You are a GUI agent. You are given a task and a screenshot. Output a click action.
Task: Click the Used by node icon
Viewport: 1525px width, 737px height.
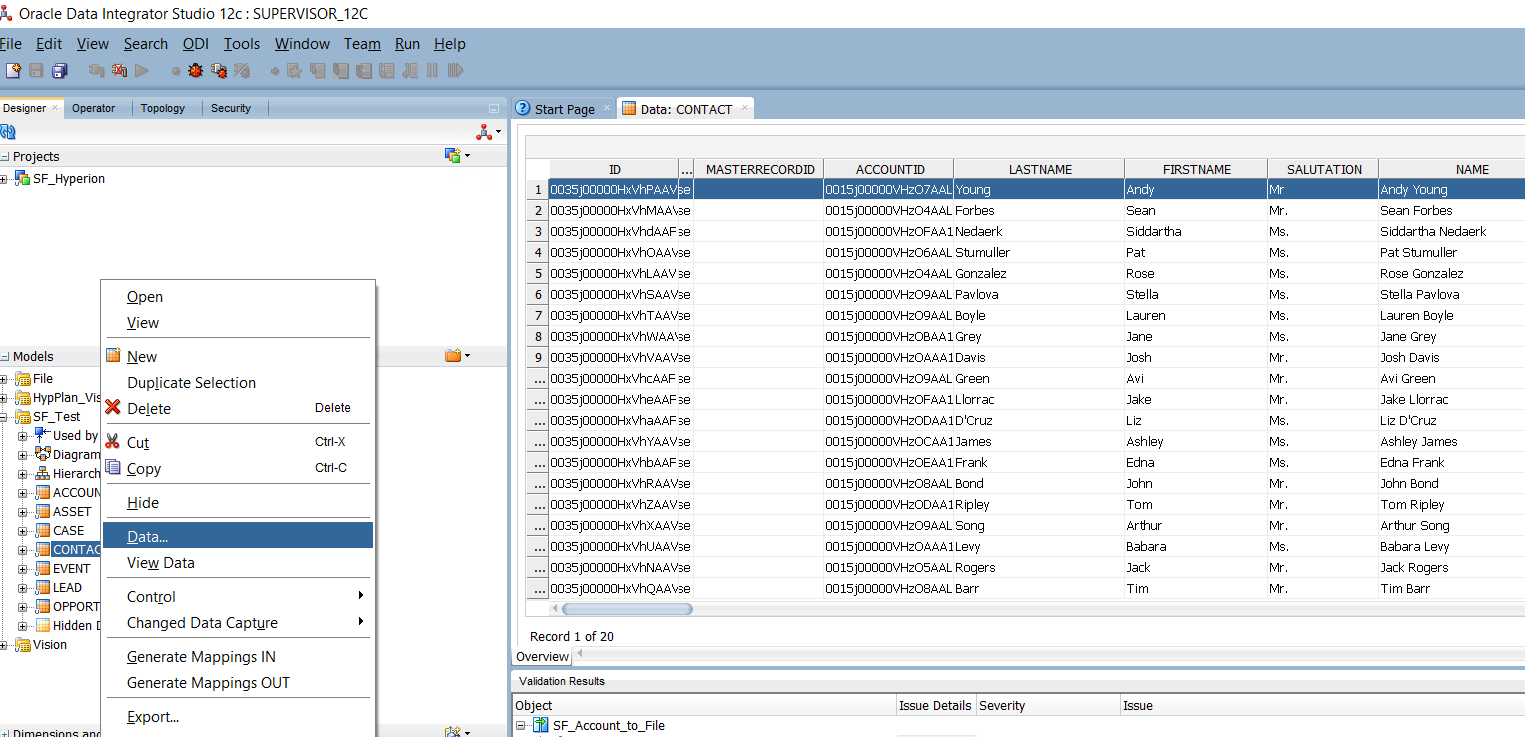tap(43, 436)
